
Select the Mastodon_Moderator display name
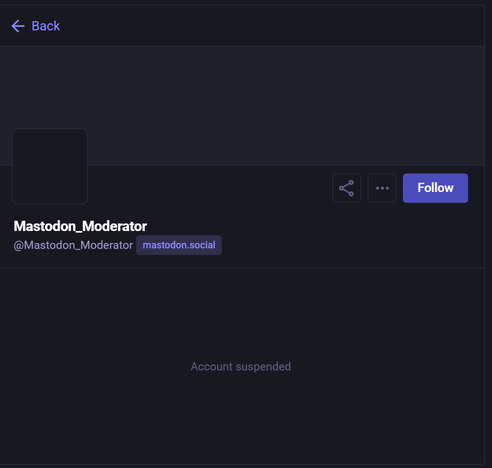[80, 226]
